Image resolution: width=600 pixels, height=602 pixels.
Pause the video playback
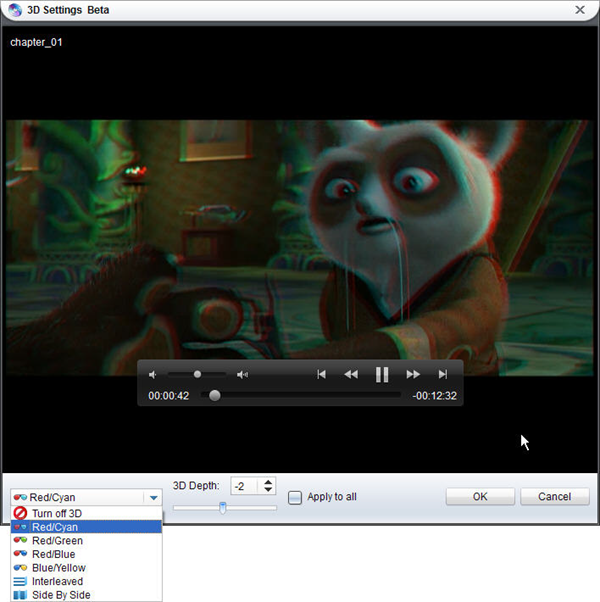382,374
